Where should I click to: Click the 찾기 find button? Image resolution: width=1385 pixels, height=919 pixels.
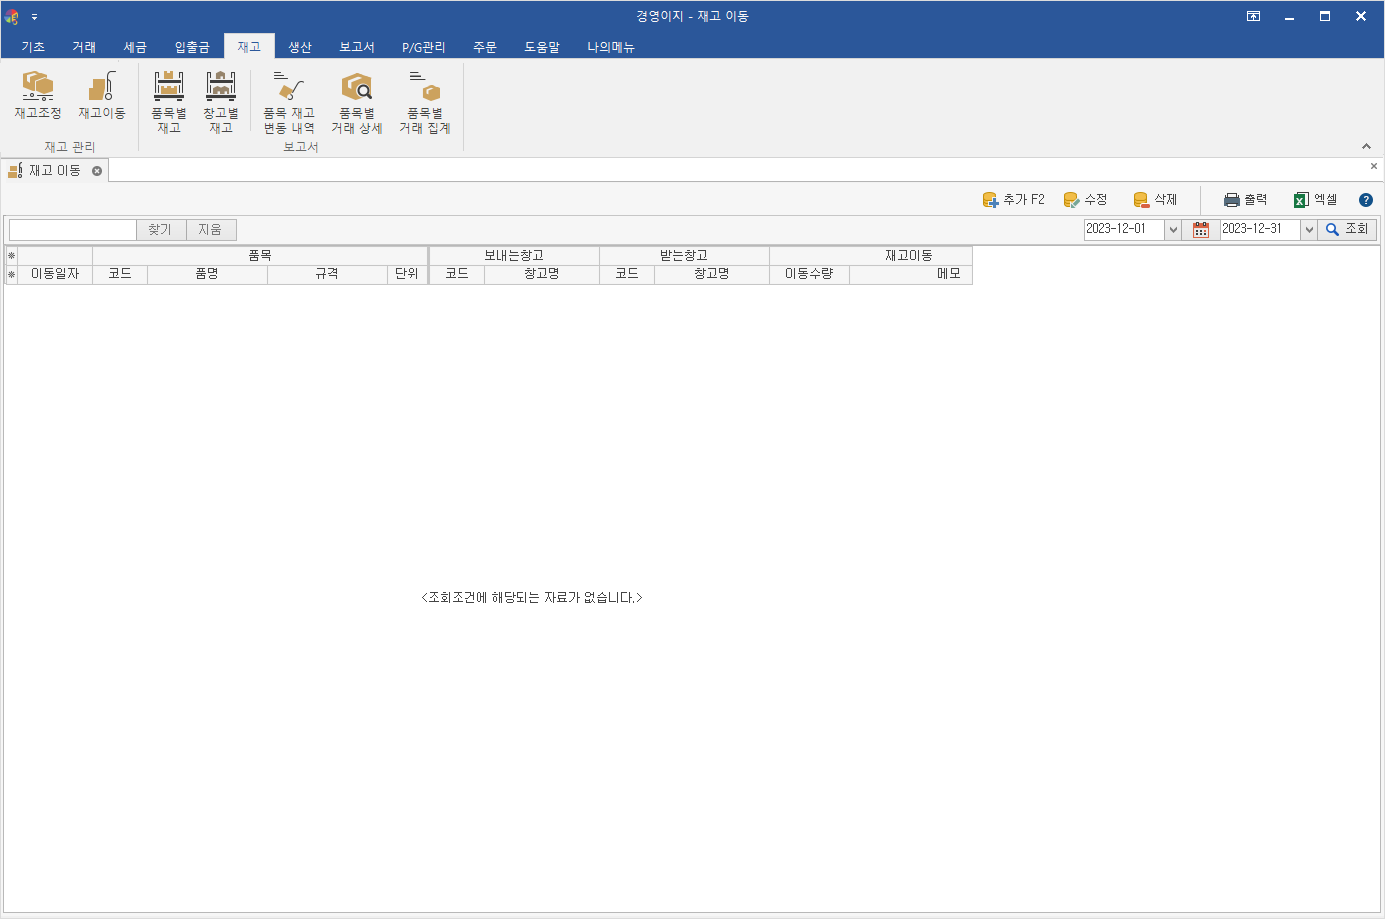coord(161,230)
